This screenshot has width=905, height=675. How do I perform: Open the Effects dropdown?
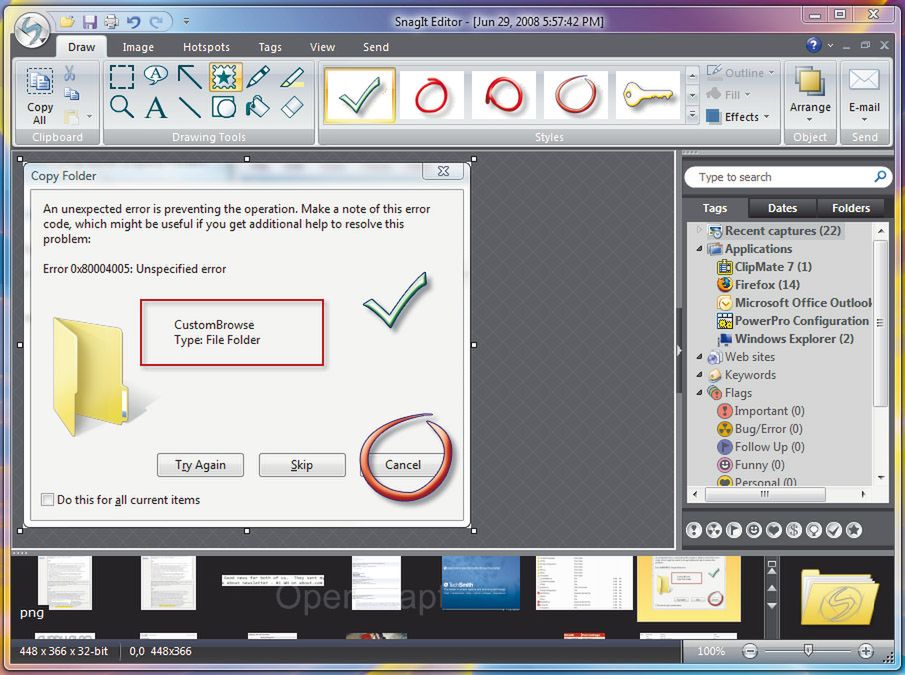click(739, 117)
